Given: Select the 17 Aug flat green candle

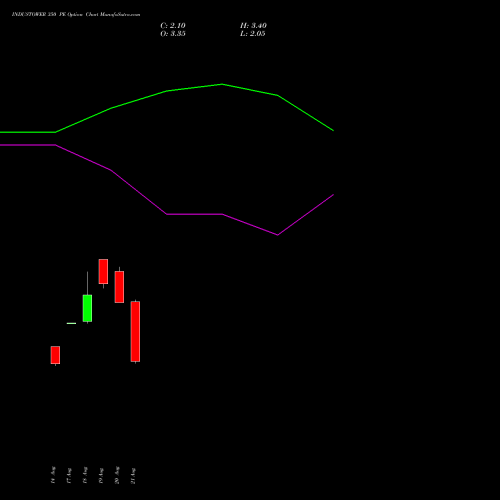Looking at the screenshot, I should pos(71,323).
